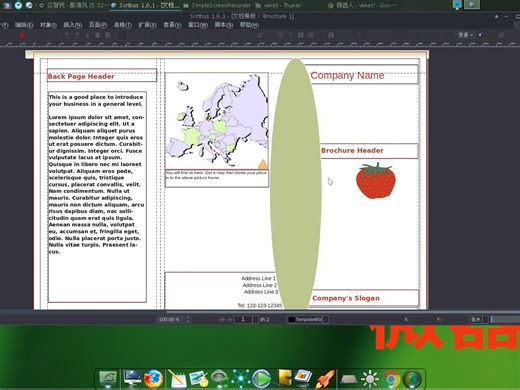Click the orange warning triangle on map
520x390 pixels.
[263, 164]
